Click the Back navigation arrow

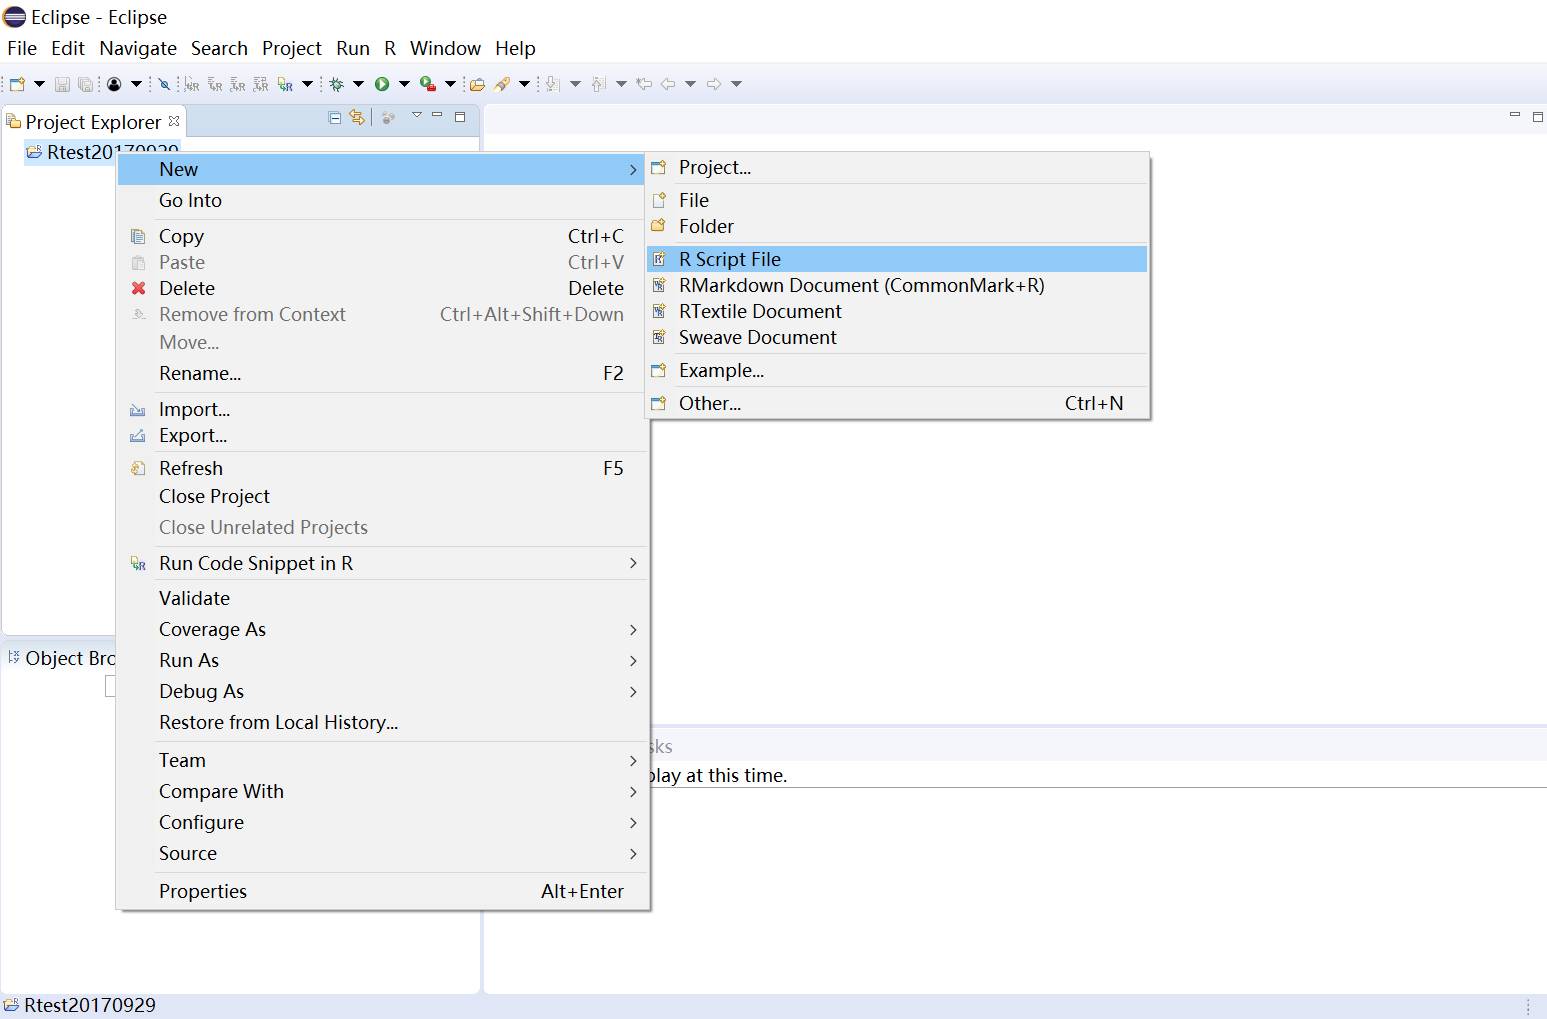click(668, 84)
